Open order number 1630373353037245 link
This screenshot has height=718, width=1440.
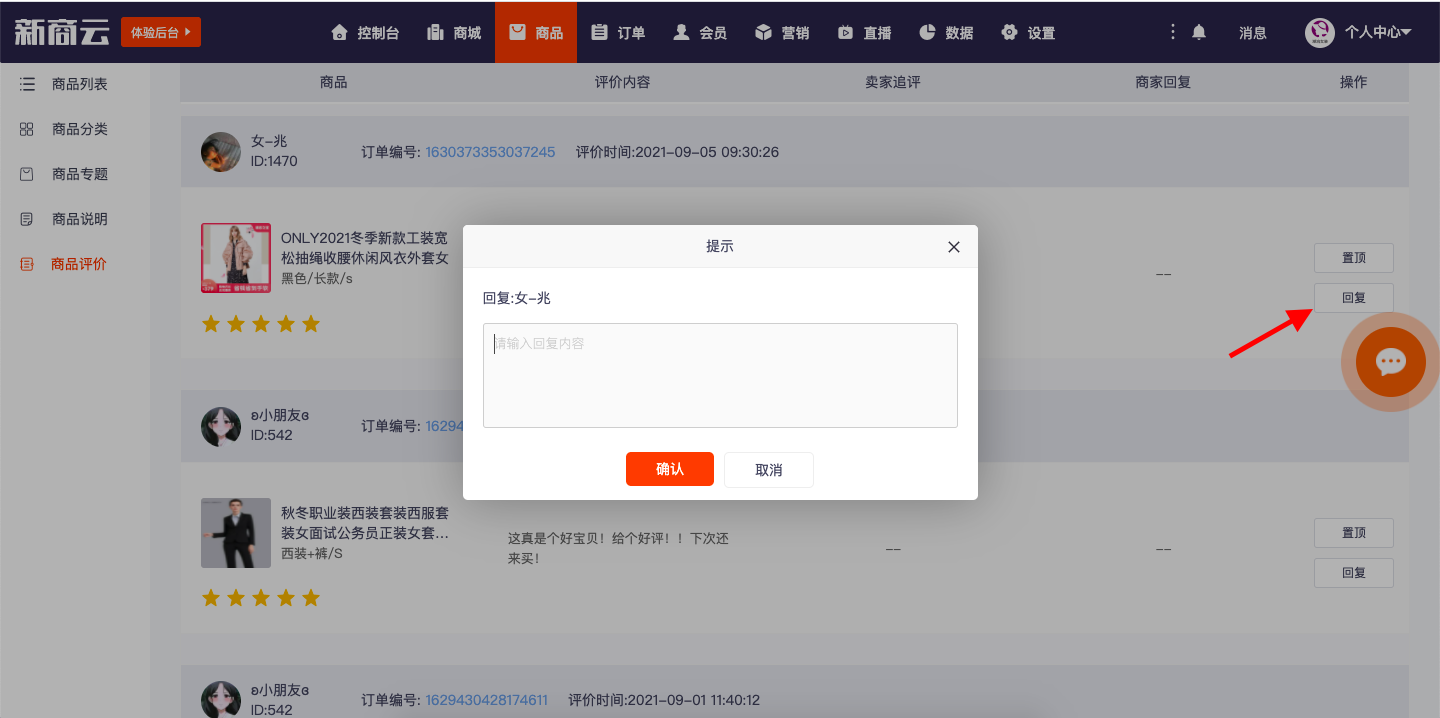(x=490, y=152)
